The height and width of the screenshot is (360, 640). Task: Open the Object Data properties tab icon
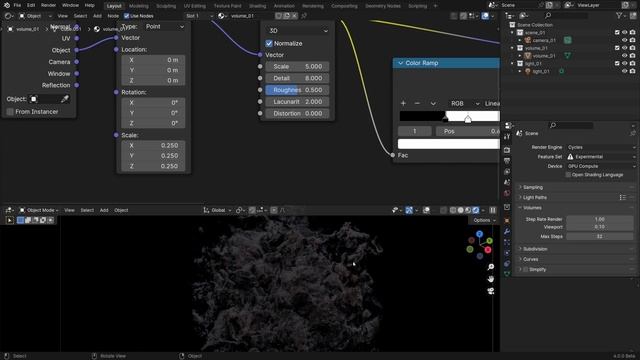pos(507,274)
